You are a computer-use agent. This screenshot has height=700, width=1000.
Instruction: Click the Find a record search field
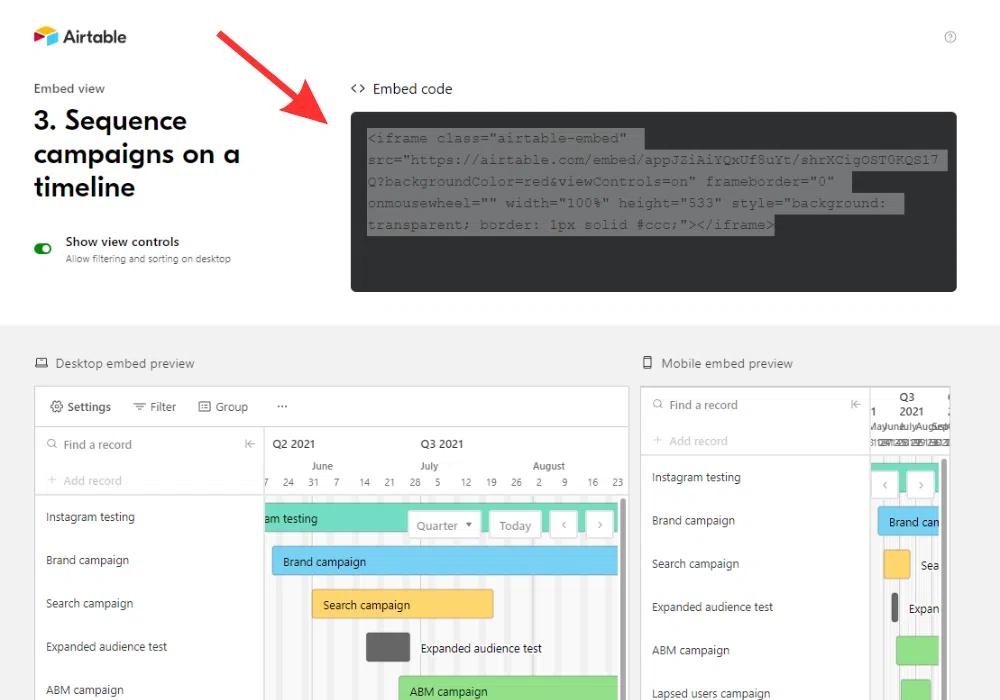(140, 445)
